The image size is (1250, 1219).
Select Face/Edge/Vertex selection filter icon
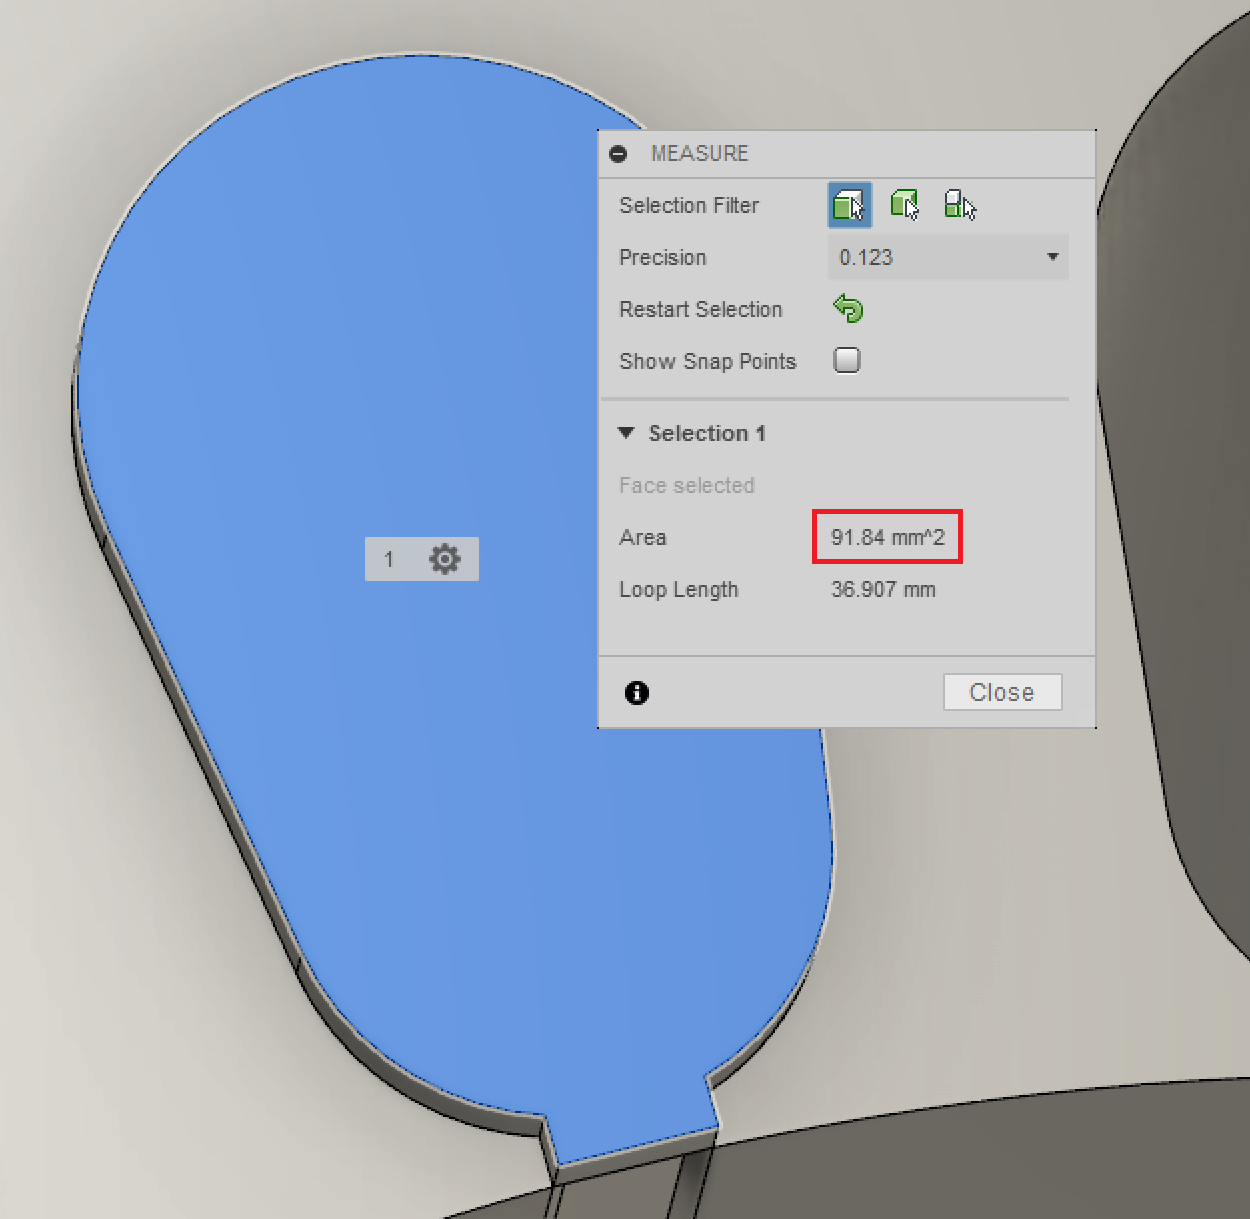pos(849,205)
